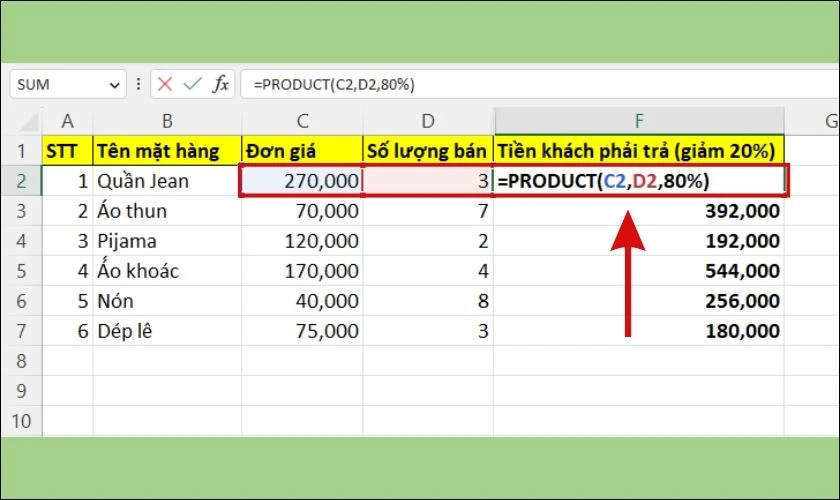
Task: Select row 1 header
Action: [x=21, y=151]
